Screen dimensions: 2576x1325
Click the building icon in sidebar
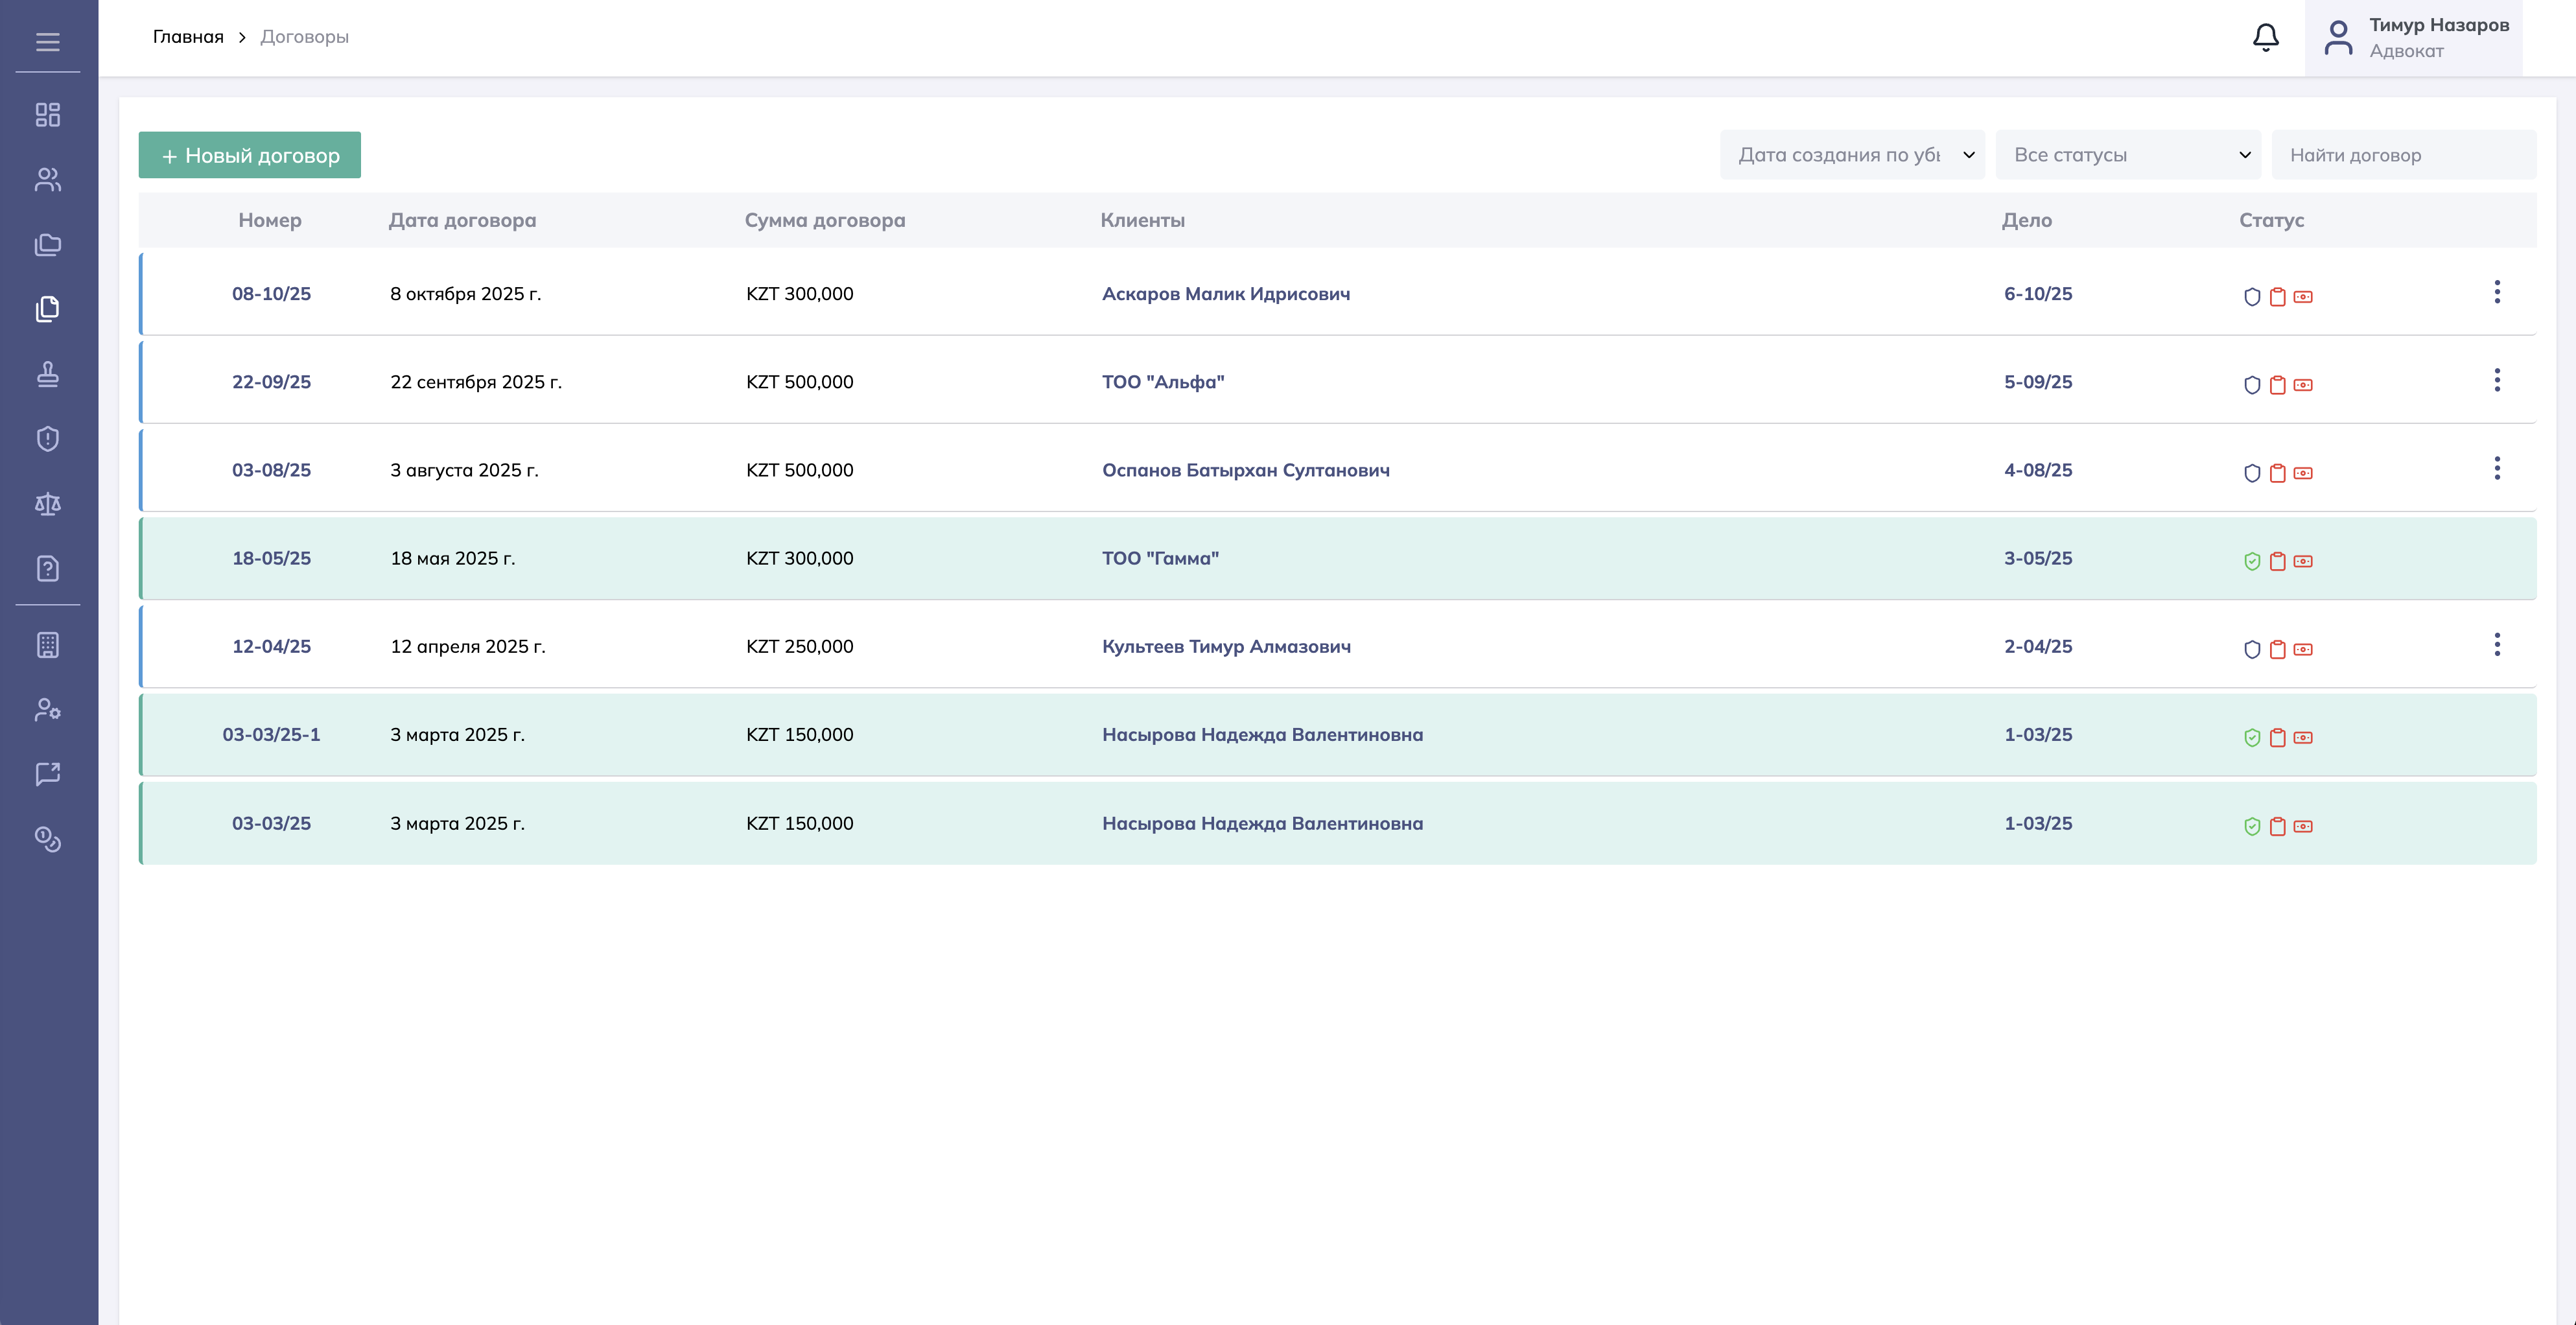tap(47, 645)
